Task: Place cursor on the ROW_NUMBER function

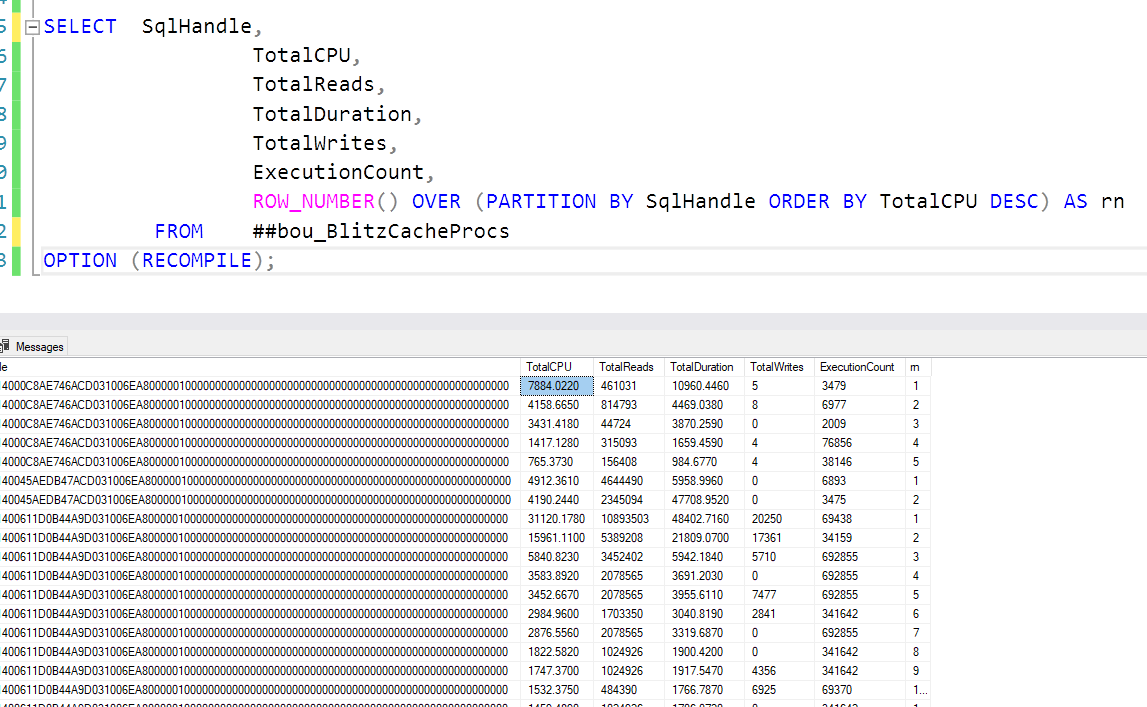Action: click(x=314, y=201)
